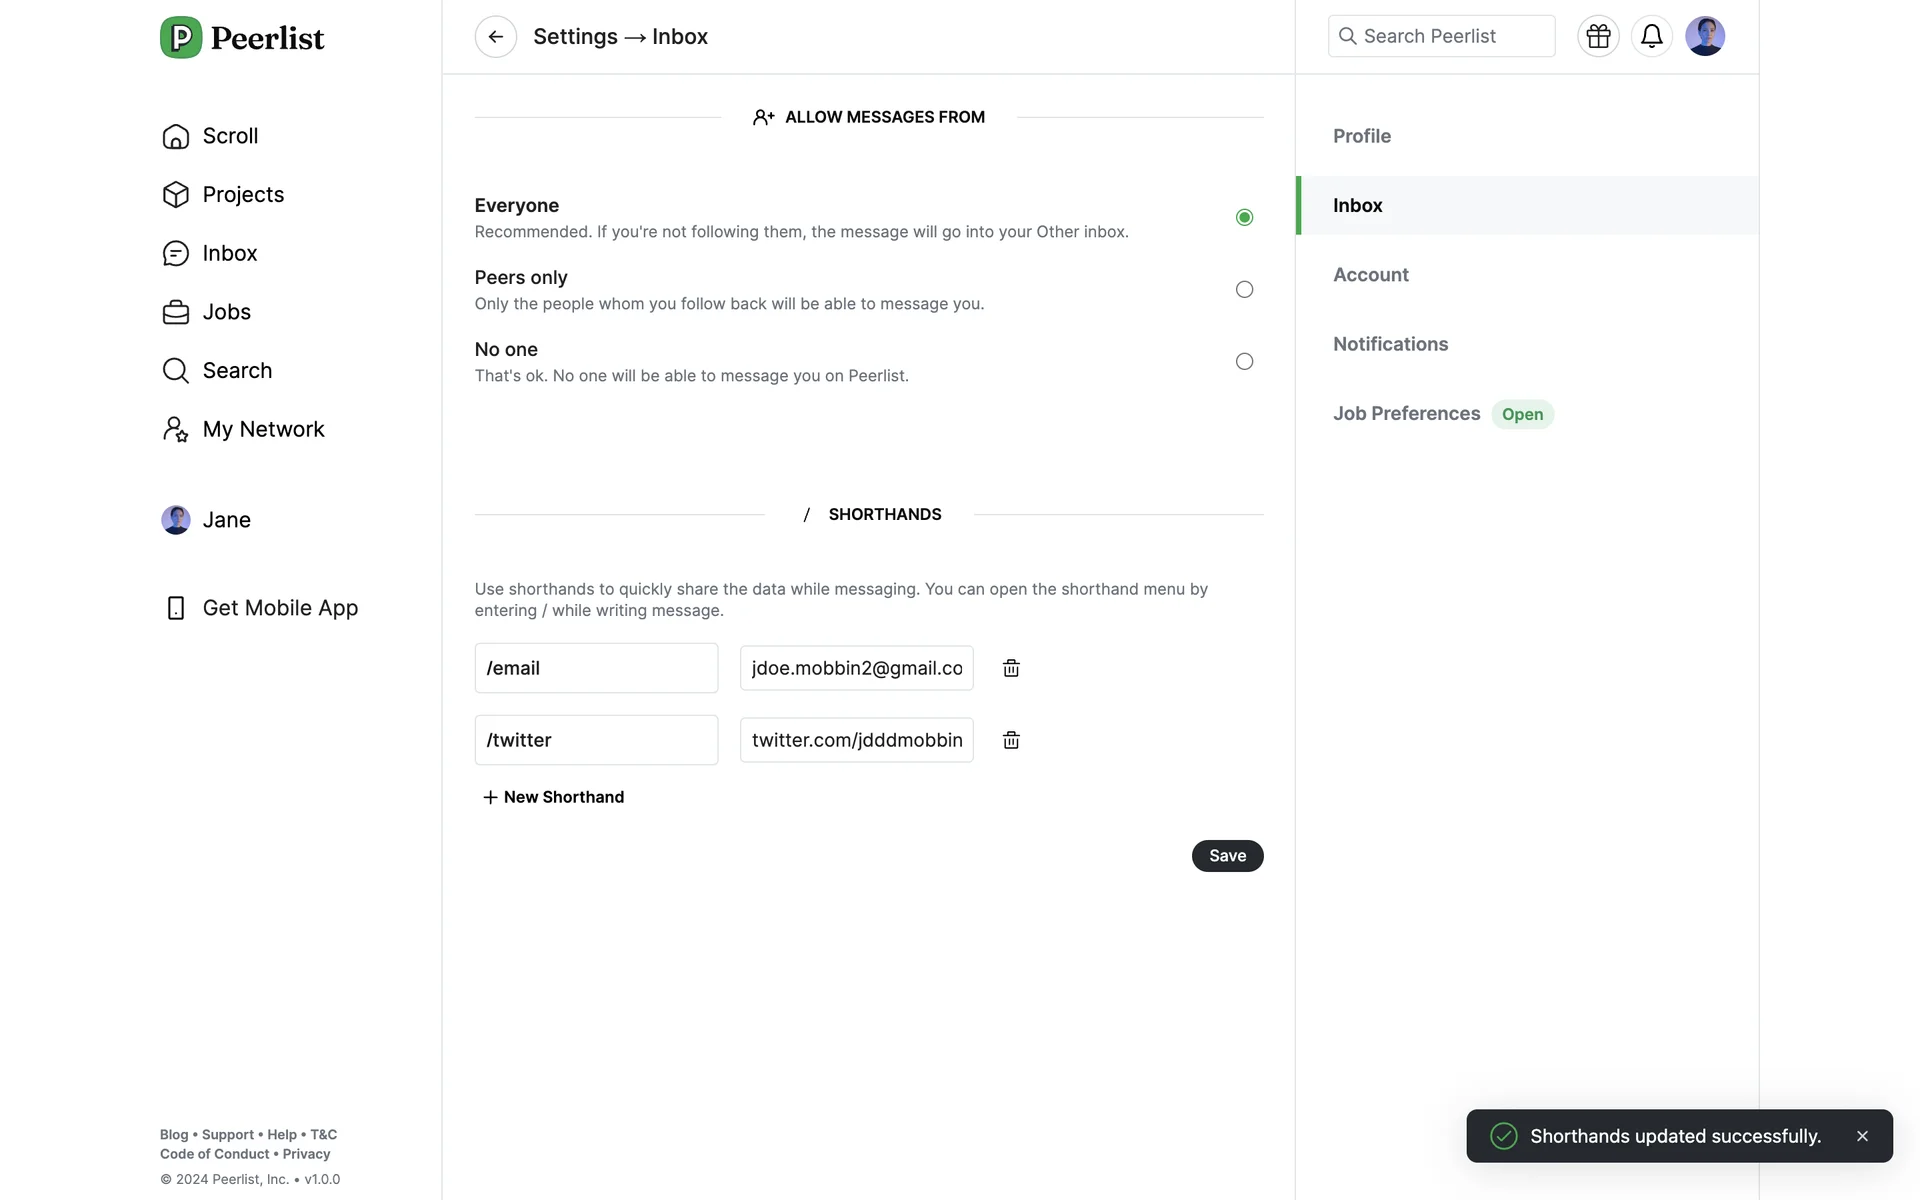Select the No one radio option
The image size is (1920, 1200).
pyautogui.click(x=1244, y=361)
